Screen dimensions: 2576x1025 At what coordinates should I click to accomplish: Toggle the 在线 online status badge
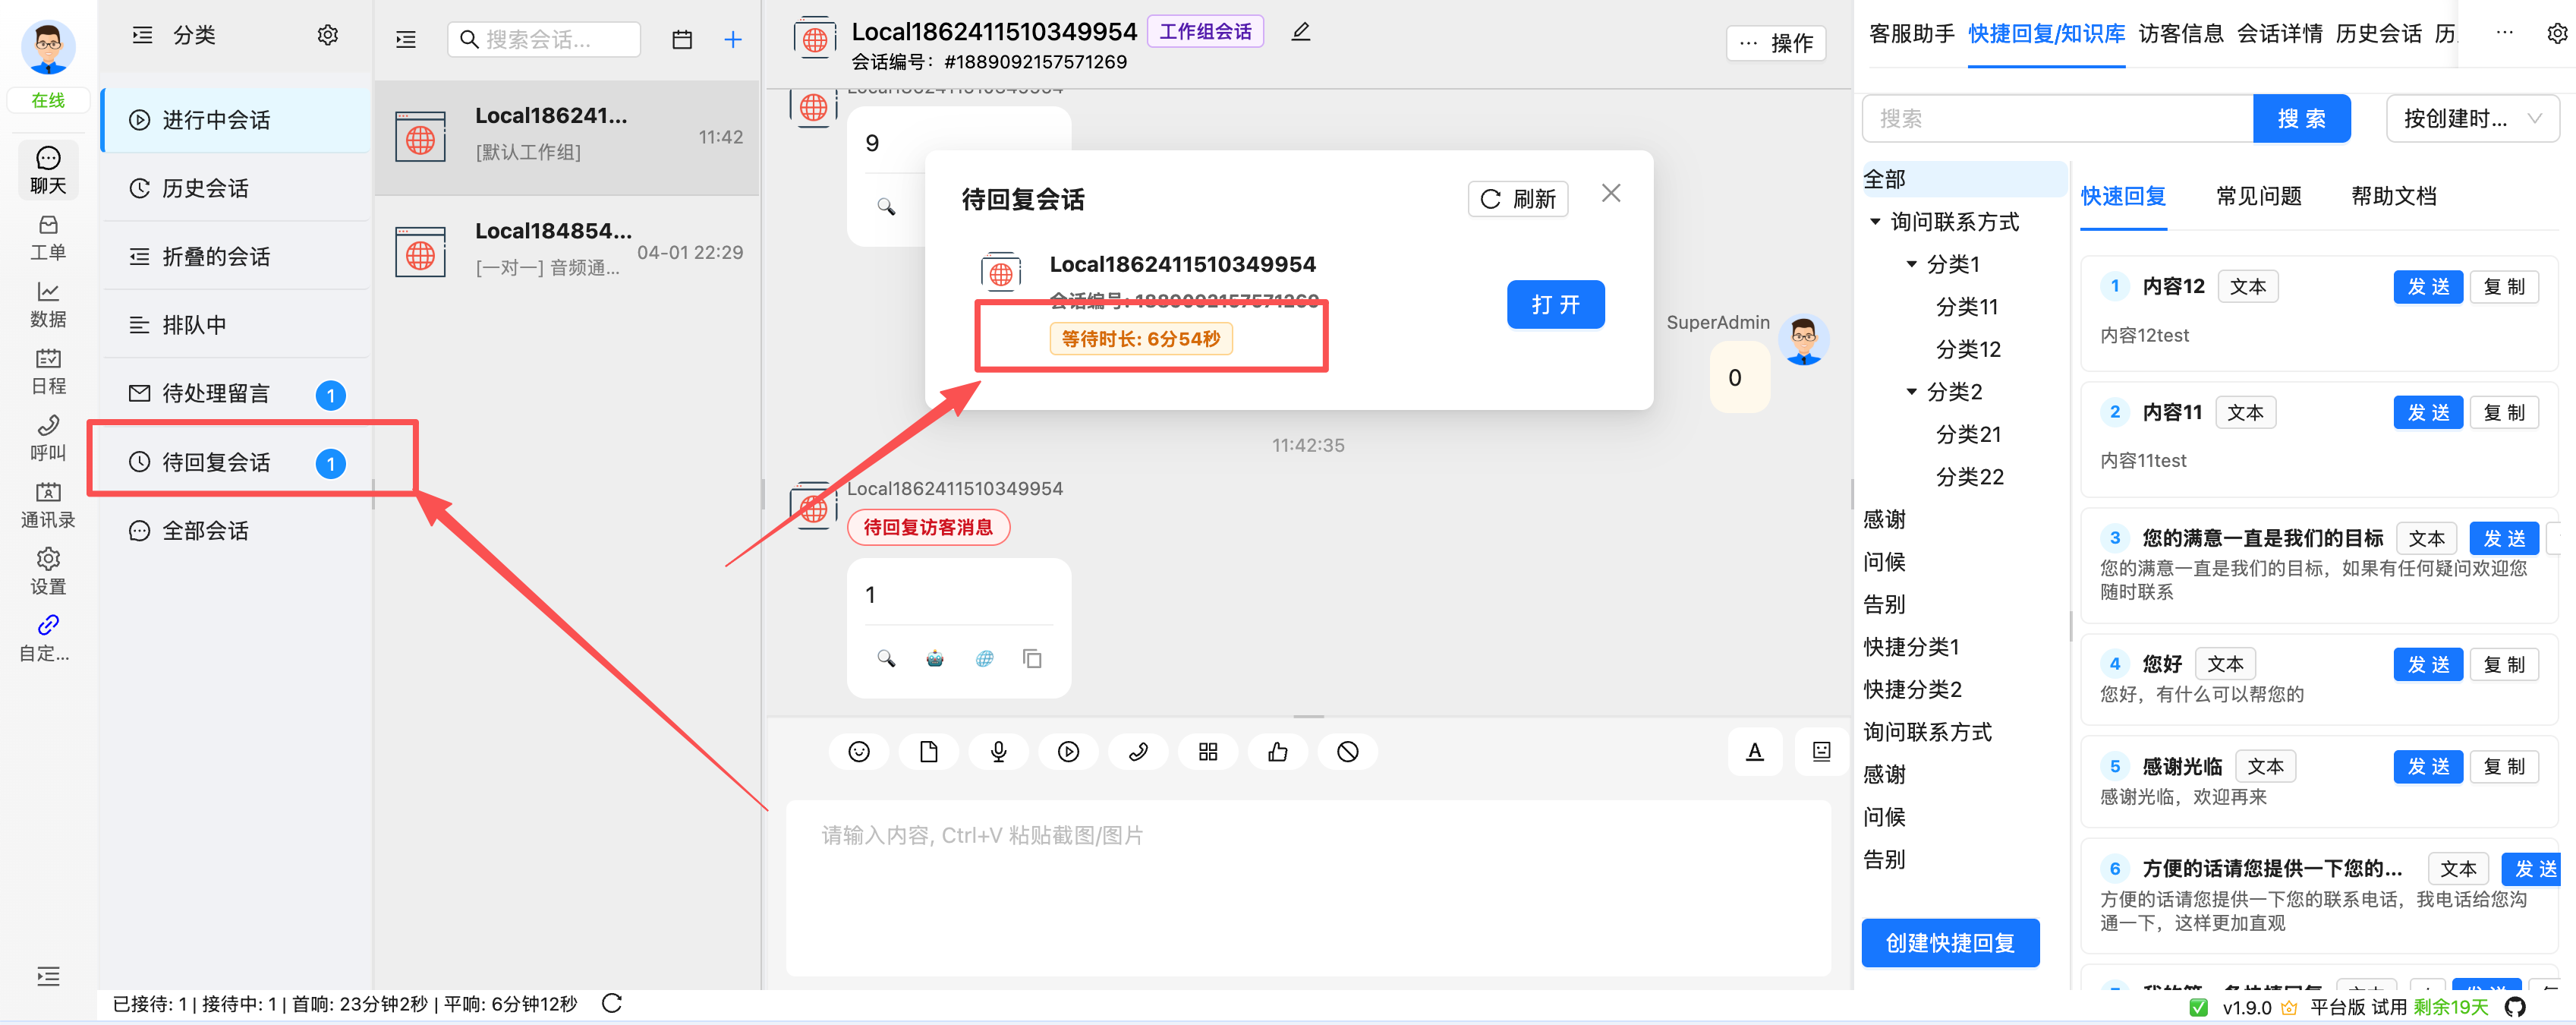pyautogui.click(x=47, y=100)
